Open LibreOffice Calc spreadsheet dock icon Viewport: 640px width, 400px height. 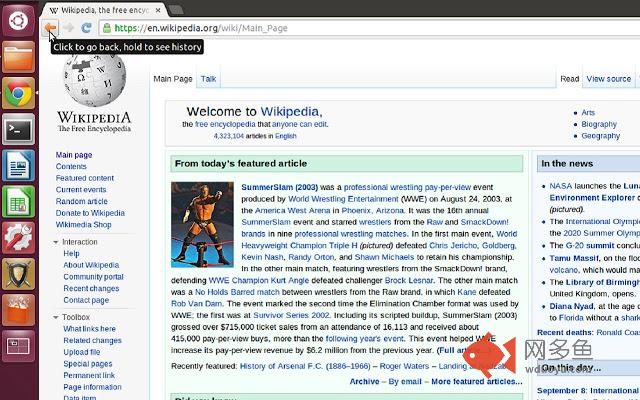(x=18, y=202)
